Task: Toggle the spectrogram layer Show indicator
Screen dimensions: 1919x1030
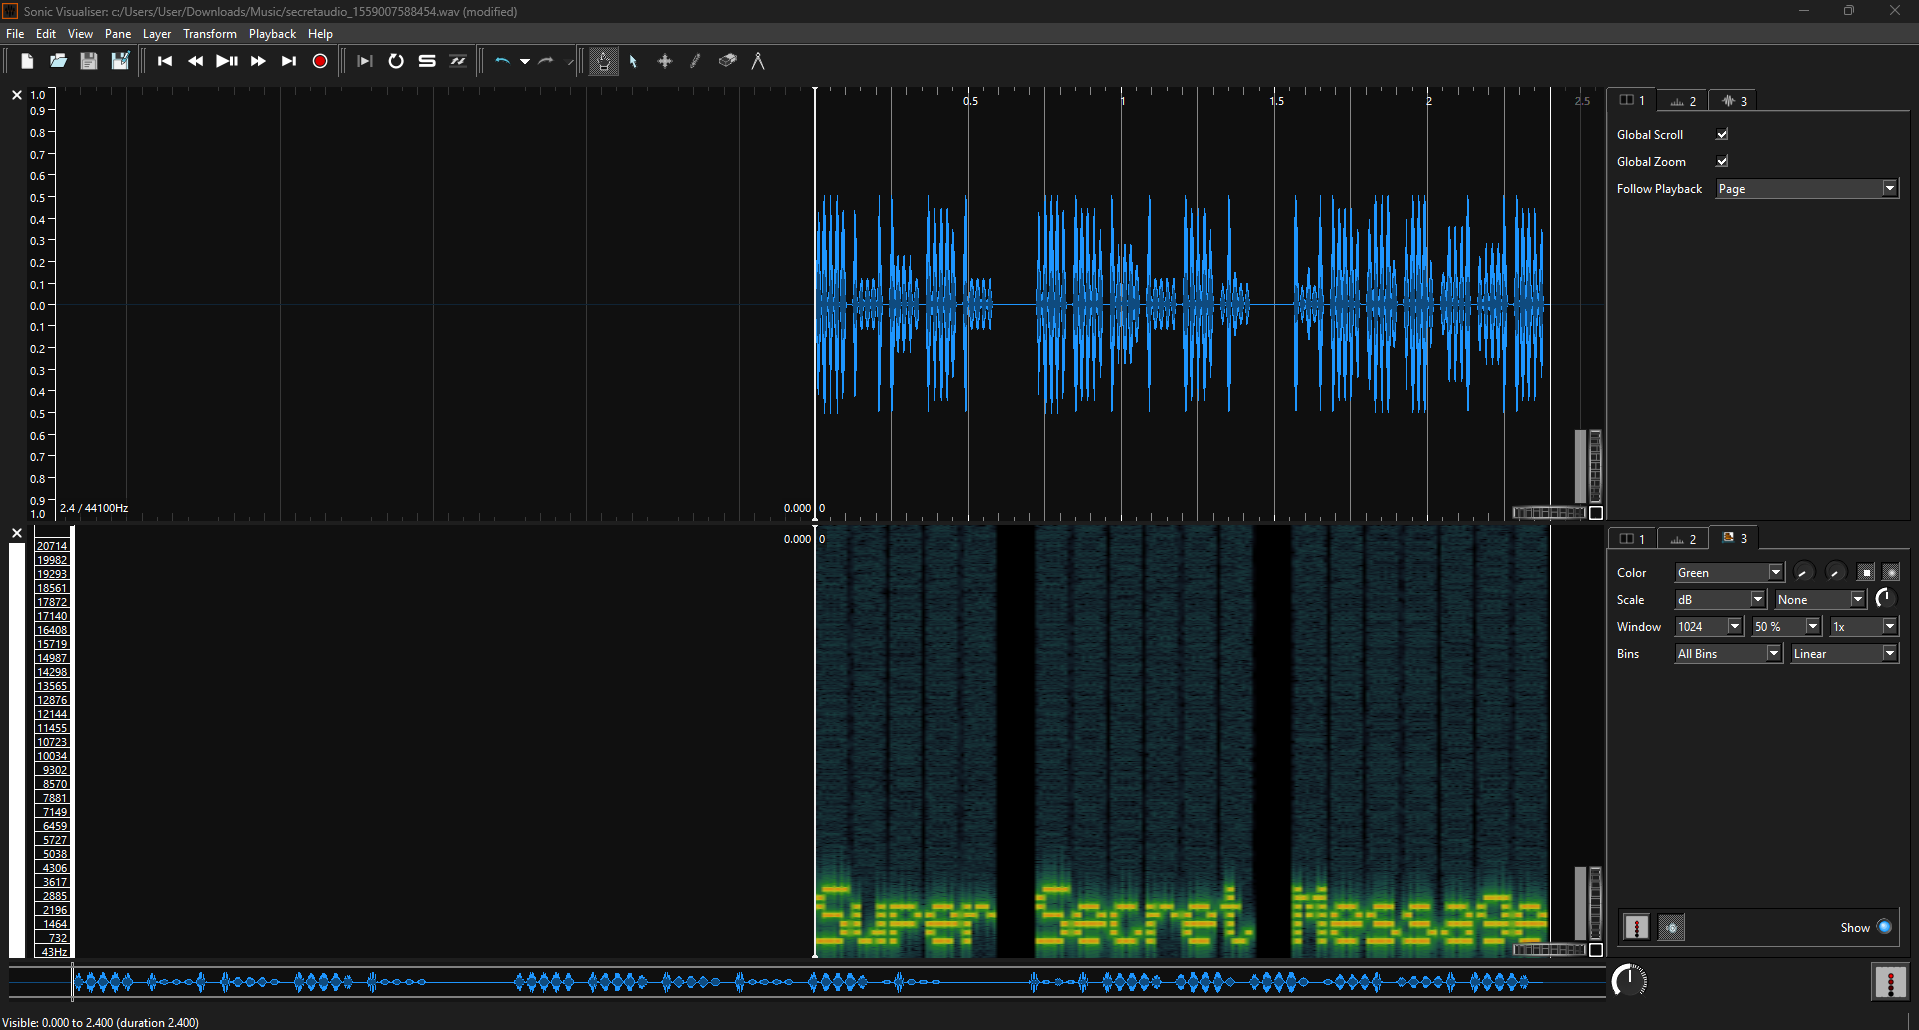Action: tap(1884, 927)
